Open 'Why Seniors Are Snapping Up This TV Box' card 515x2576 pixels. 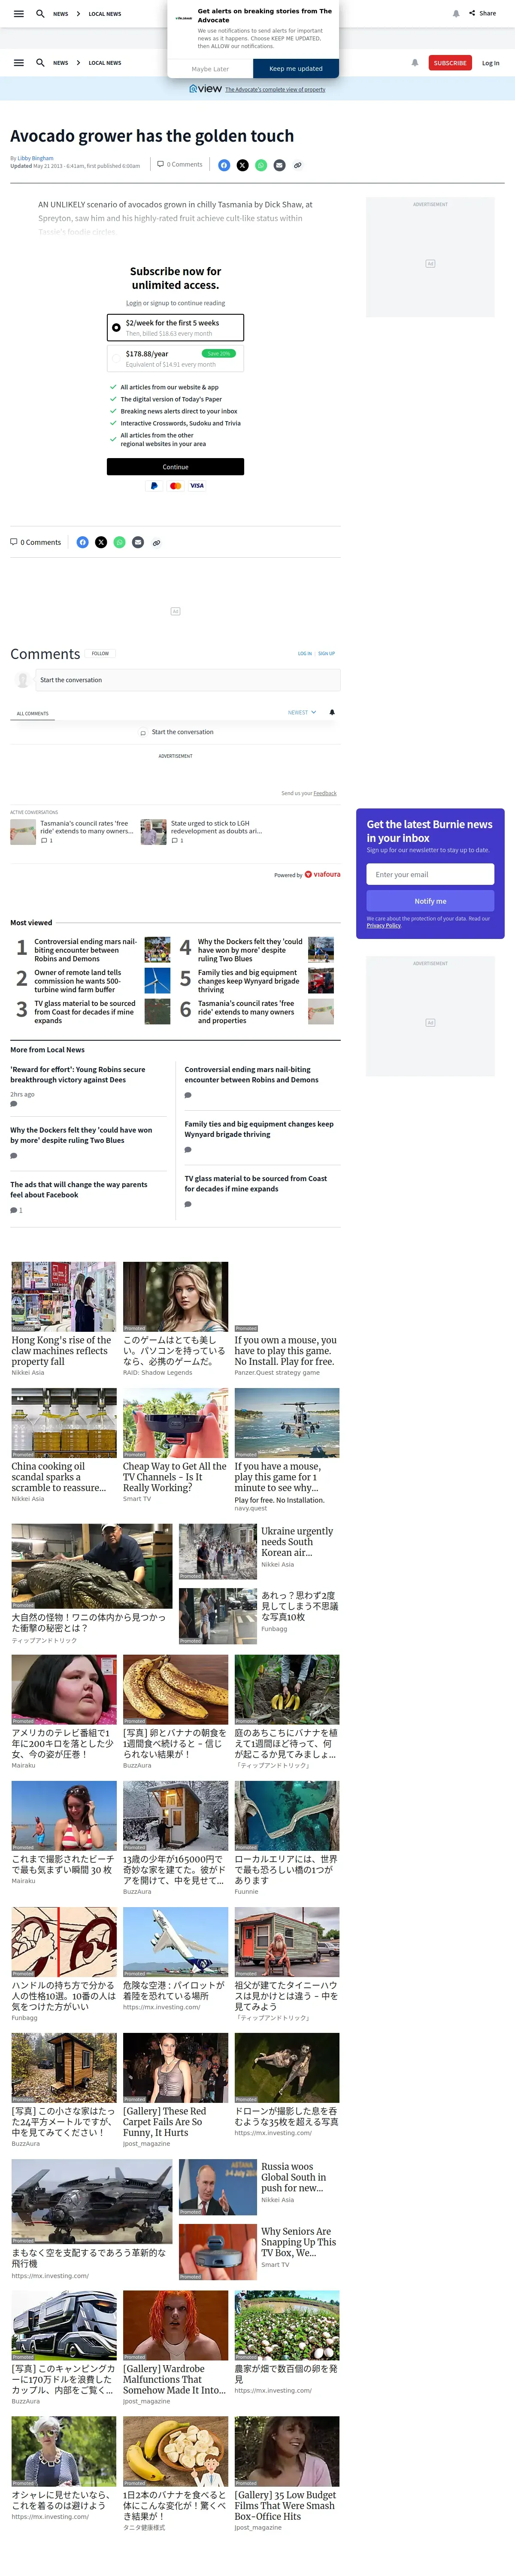pyautogui.click(x=259, y=2252)
